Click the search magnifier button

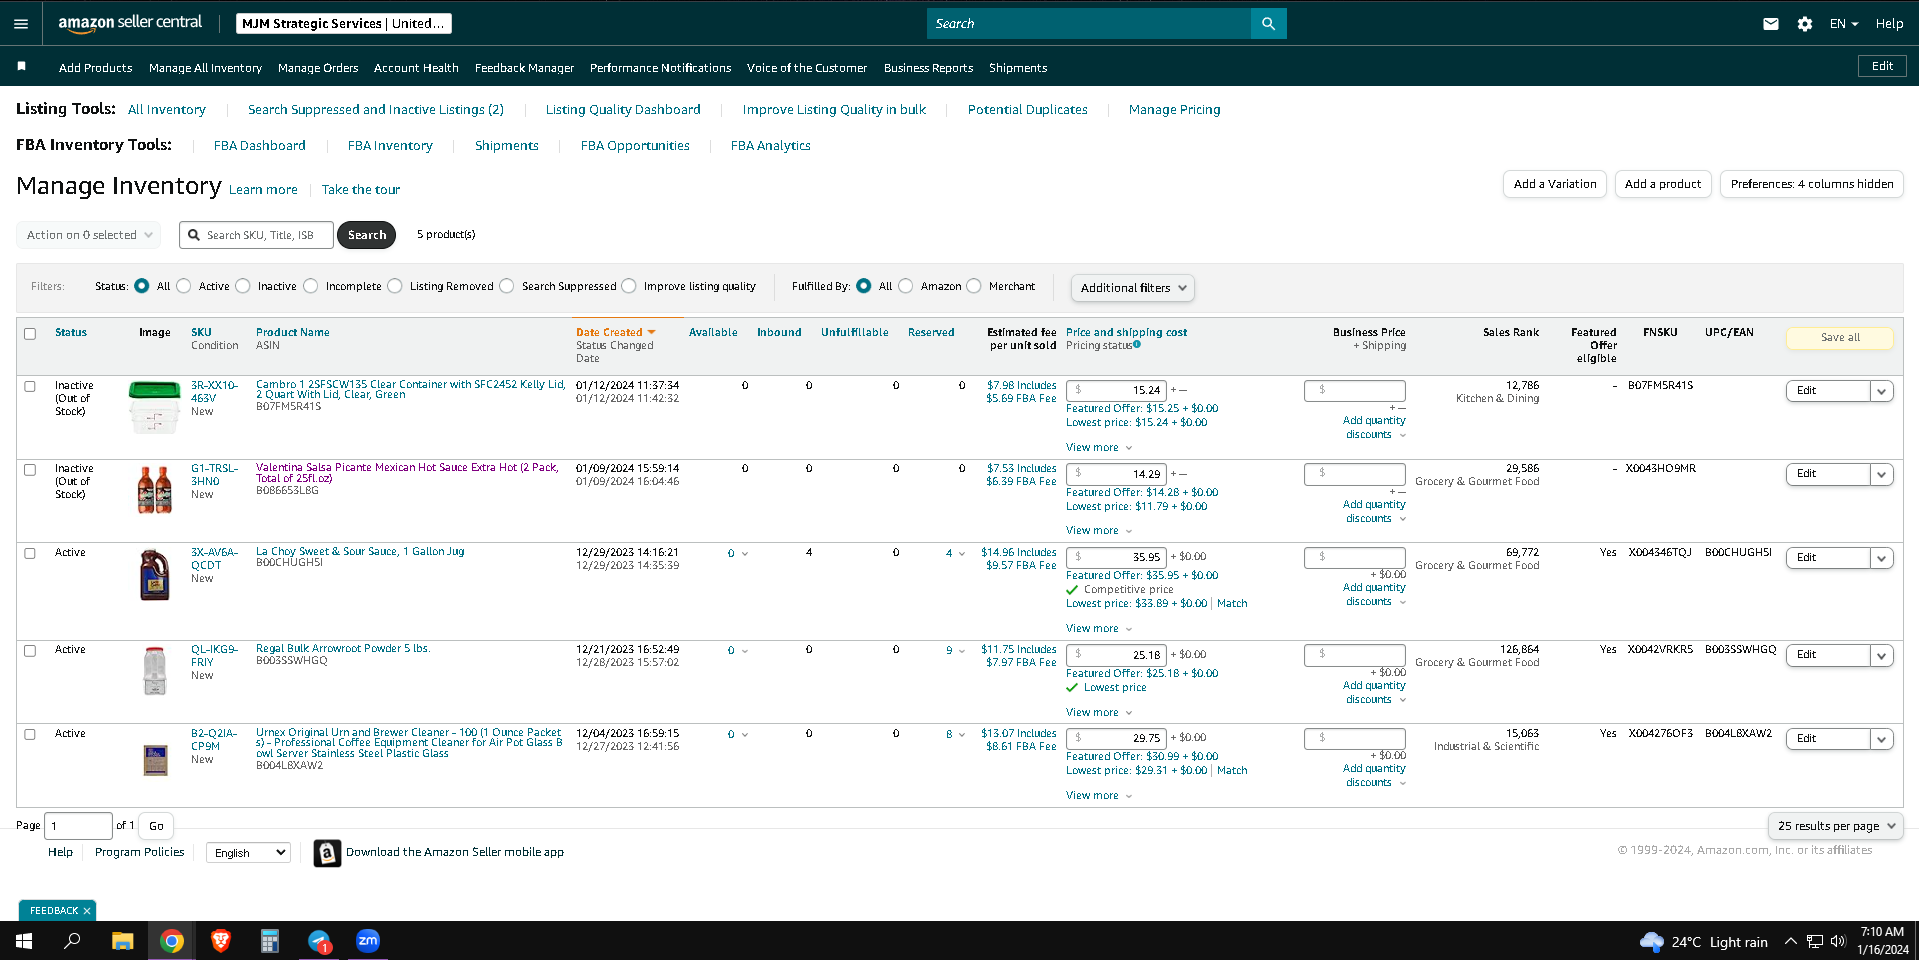click(1268, 24)
